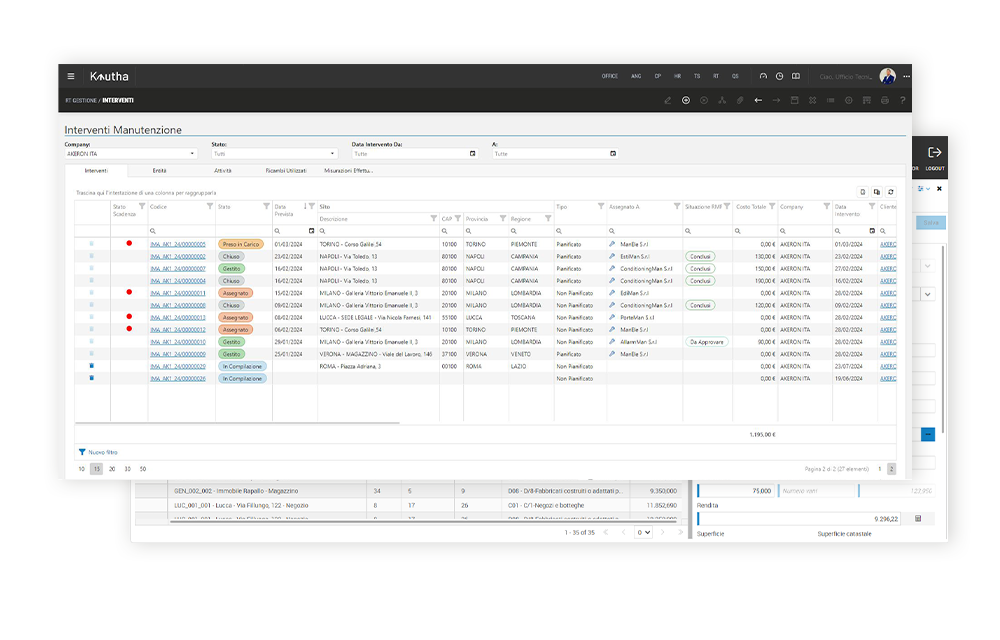Viewport: 1000px width, 640px height.
Task: Select page size 20 in the pager
Action: (x=112, y=468)
